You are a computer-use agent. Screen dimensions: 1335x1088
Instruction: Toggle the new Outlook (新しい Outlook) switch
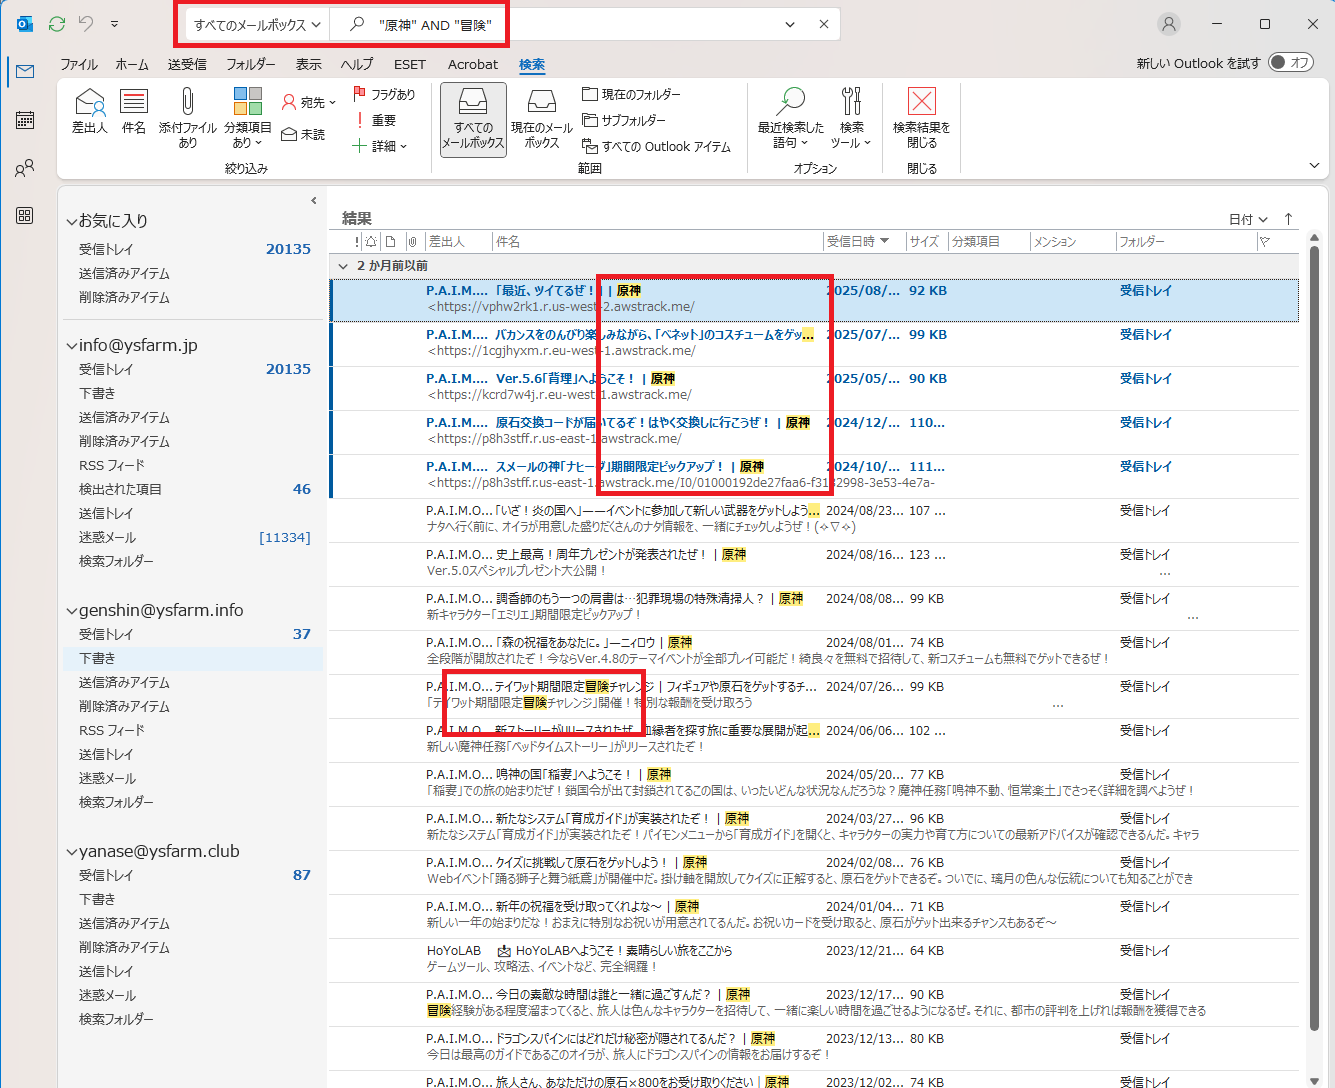click(1291, 63)
